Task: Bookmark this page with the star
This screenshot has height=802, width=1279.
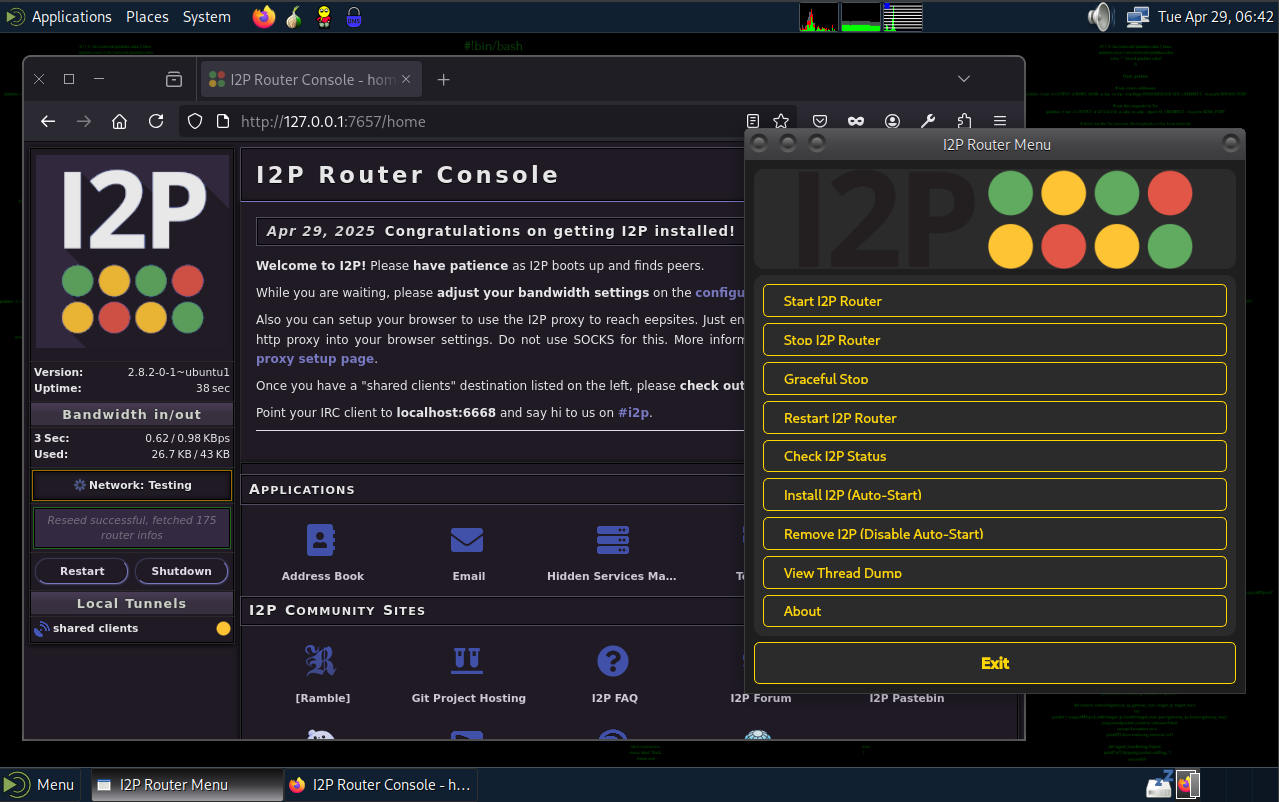Action: (x=781, y=121)
